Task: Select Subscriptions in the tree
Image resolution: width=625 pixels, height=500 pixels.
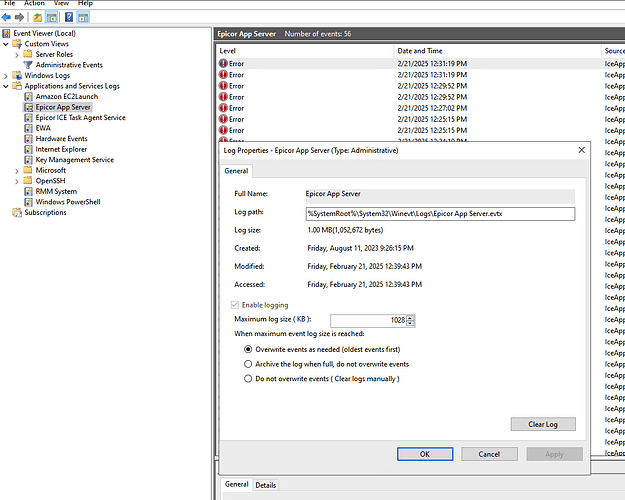Action: (x=45, y=213)
